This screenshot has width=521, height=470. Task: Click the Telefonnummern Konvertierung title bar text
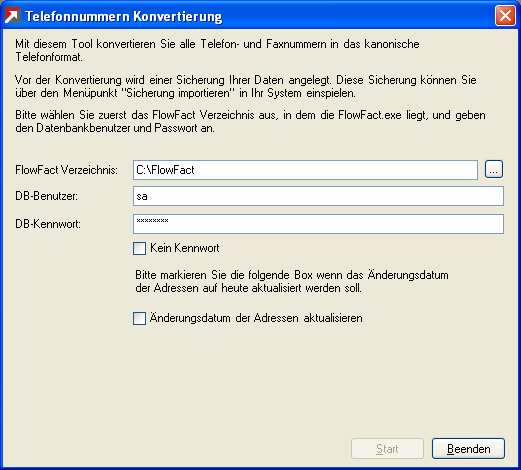click(x=124, y=16)
